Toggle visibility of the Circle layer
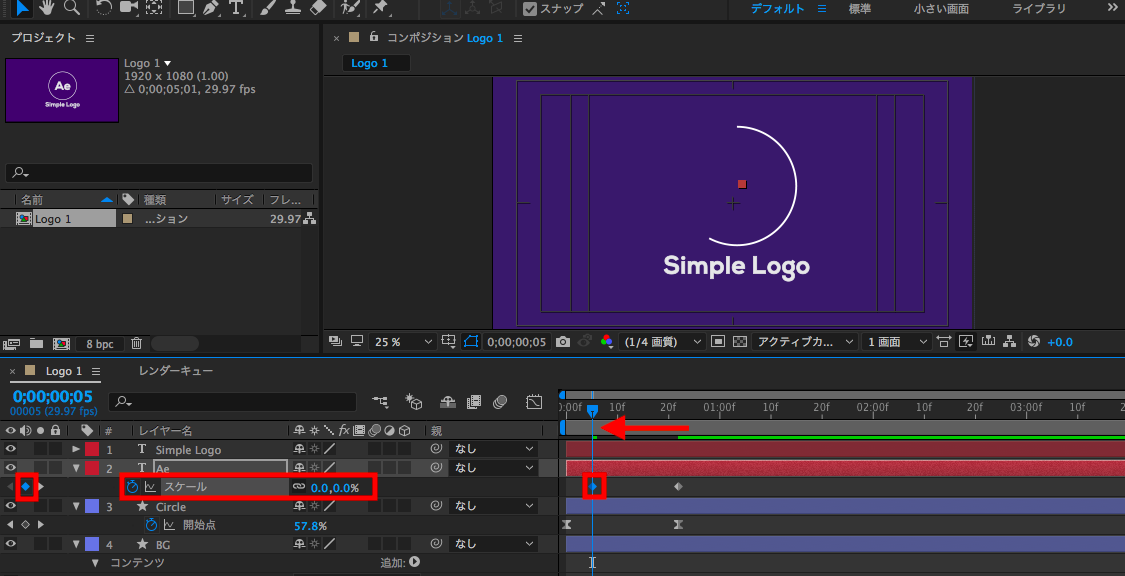 (11, 506)
